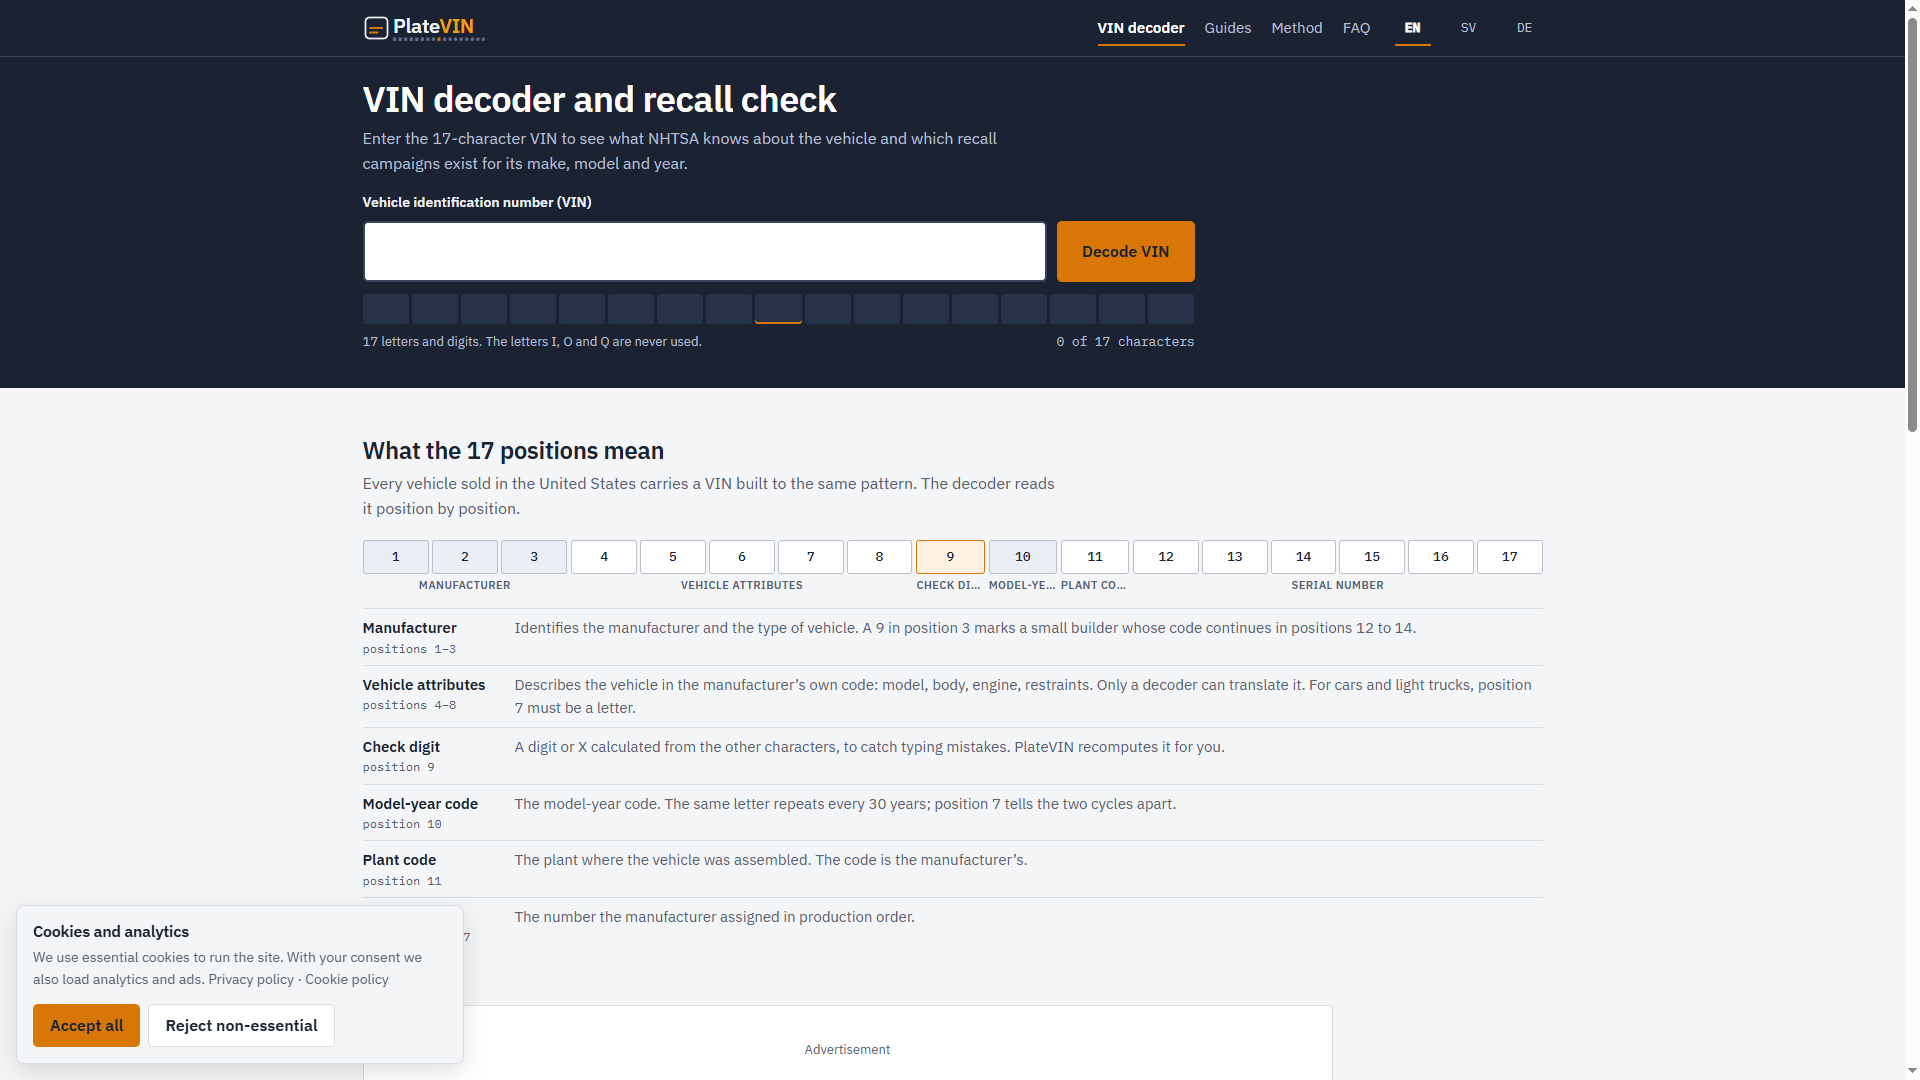Open the FAQ nav link

coord(1356,28)
